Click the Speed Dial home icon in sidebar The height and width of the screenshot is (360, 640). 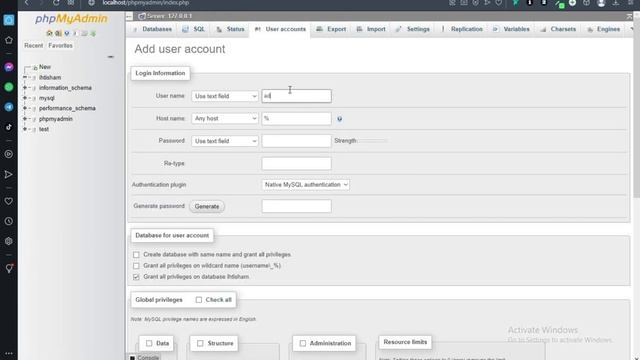9,40
